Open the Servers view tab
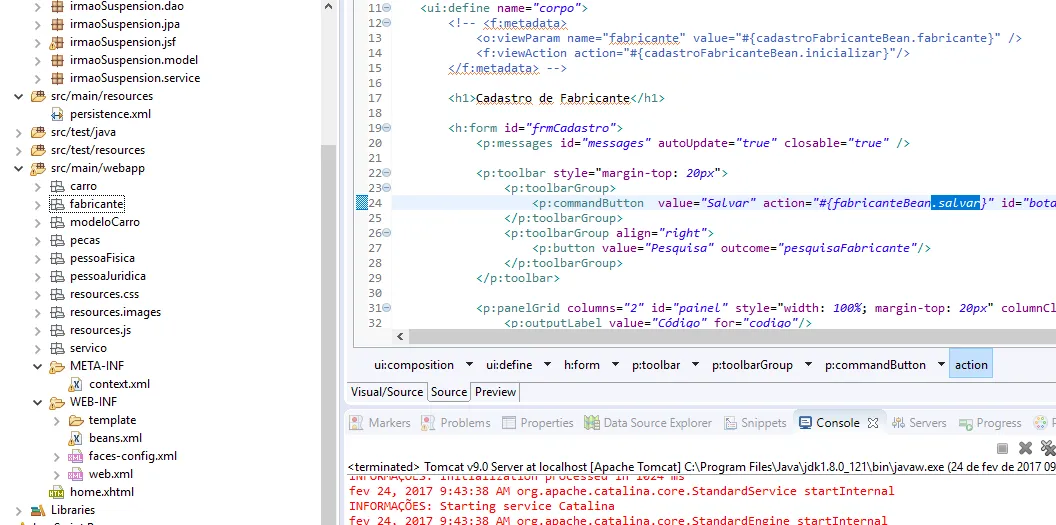Screen dimensions: 1056x525 click(x=919, y=423)
